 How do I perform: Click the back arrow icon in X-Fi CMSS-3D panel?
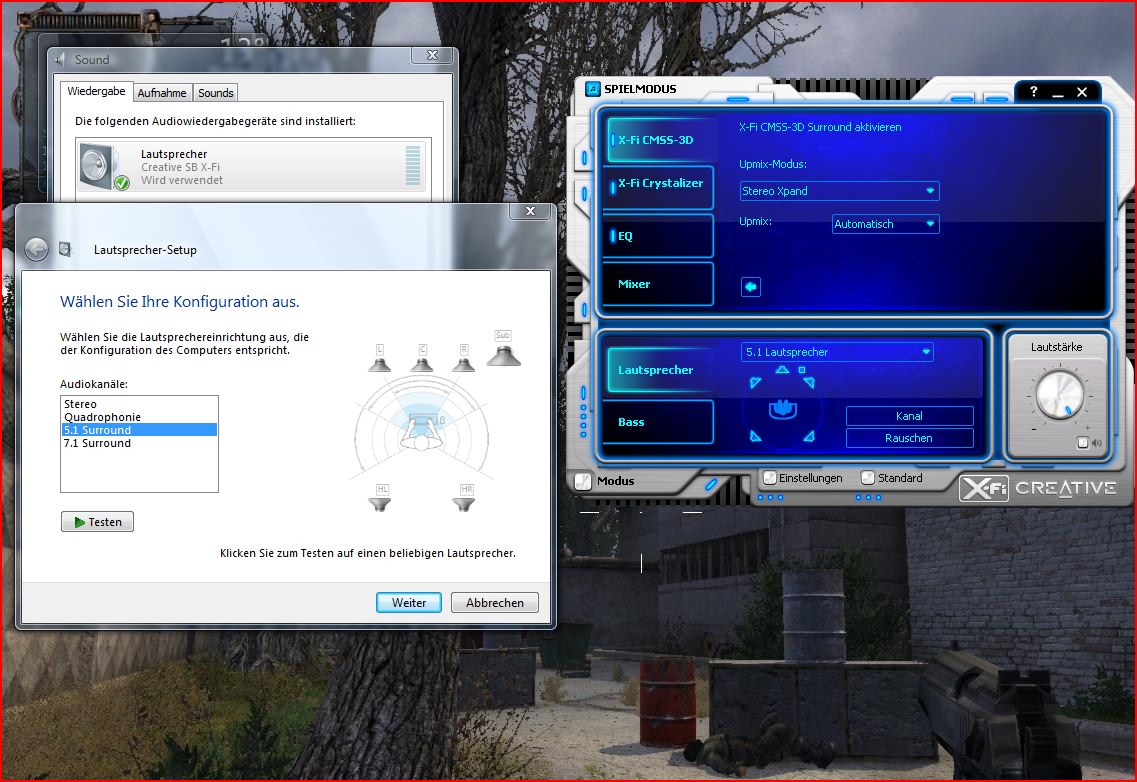click(x=751, y=287)
